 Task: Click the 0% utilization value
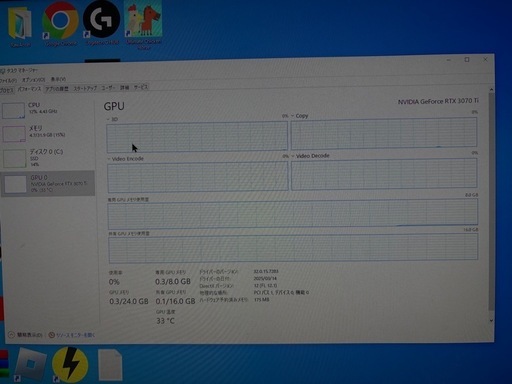[114, 282]
